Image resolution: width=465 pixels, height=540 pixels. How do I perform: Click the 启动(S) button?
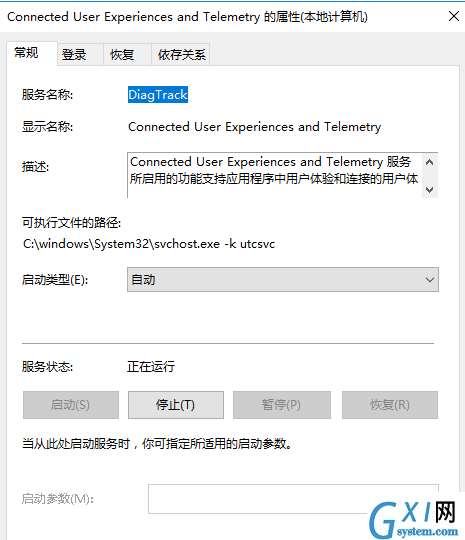pyautogui.click(x=71, y=405)
